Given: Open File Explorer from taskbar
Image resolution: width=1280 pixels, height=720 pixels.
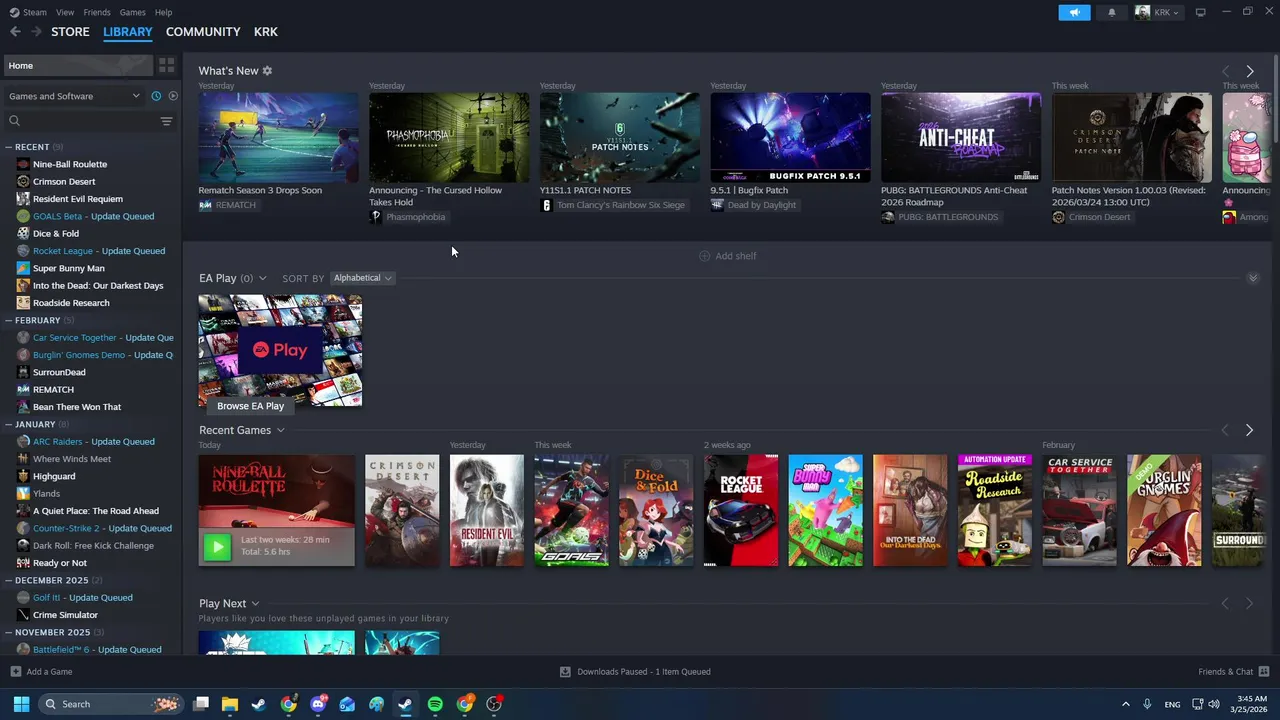Looking at the screenshot, I should pyautogui.click(x=230, y=704).
